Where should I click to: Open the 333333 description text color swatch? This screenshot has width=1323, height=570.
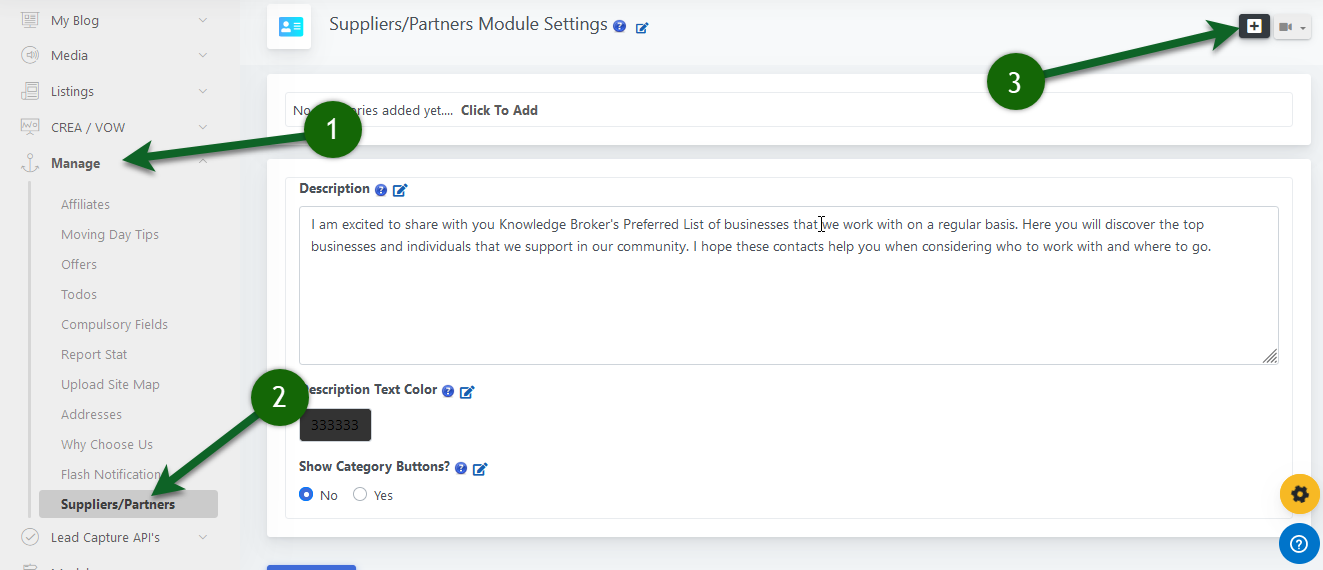pyautogui.click(x=335, y=425)
